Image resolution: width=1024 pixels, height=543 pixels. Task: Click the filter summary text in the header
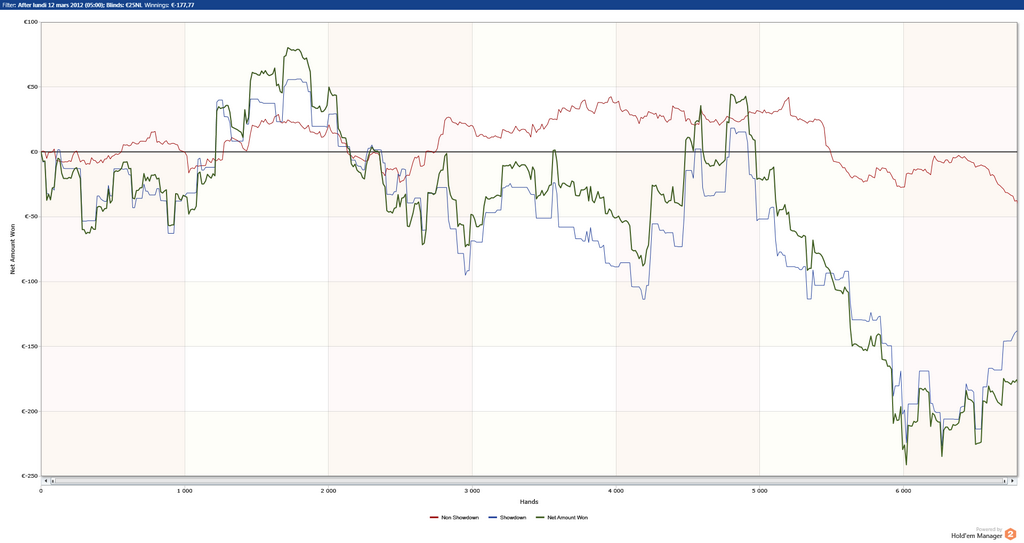point(98,5)
